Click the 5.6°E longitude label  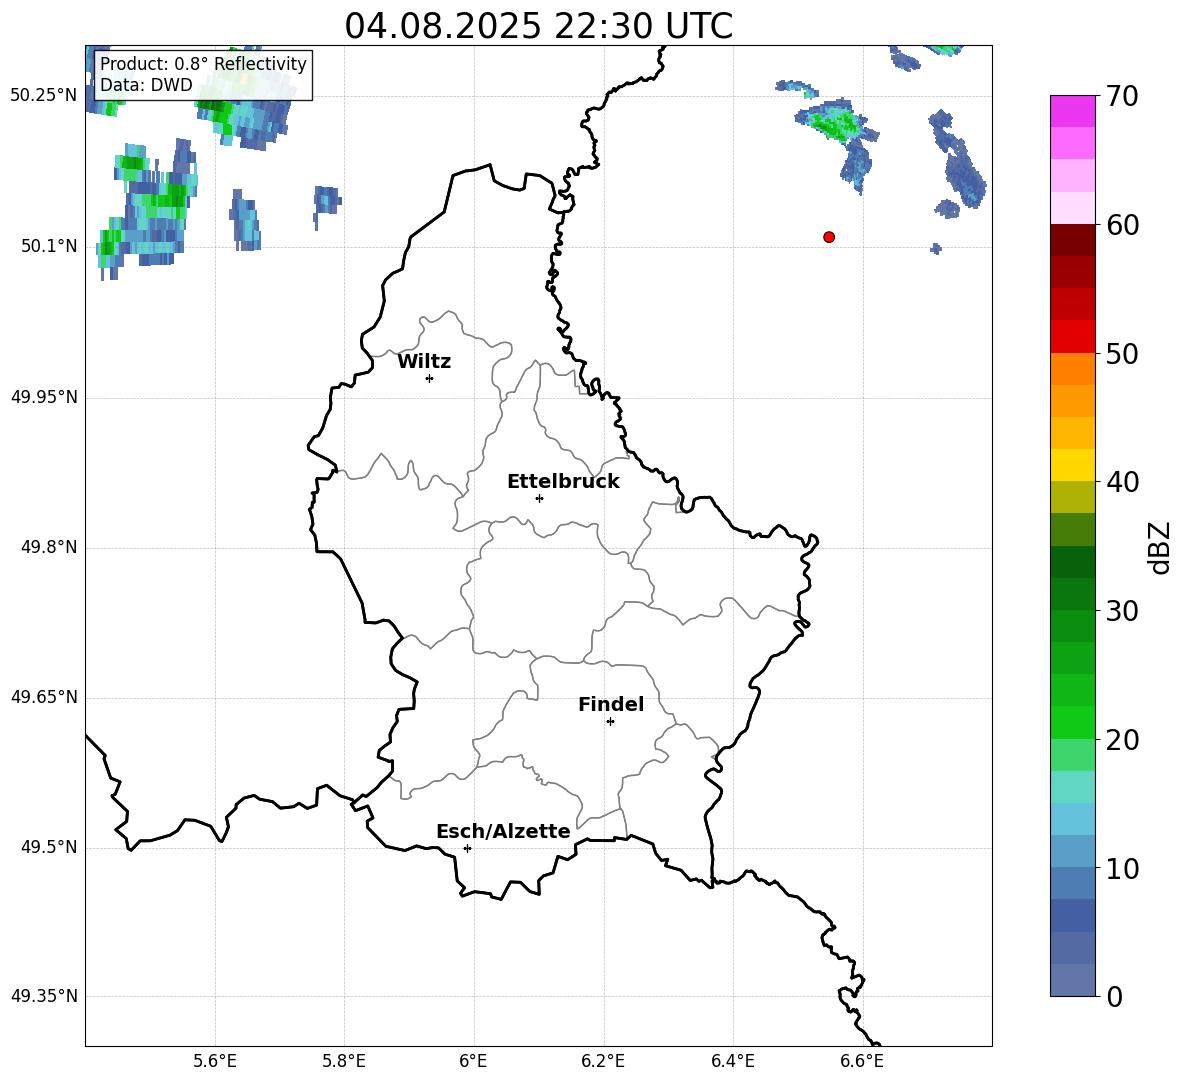214,1061
